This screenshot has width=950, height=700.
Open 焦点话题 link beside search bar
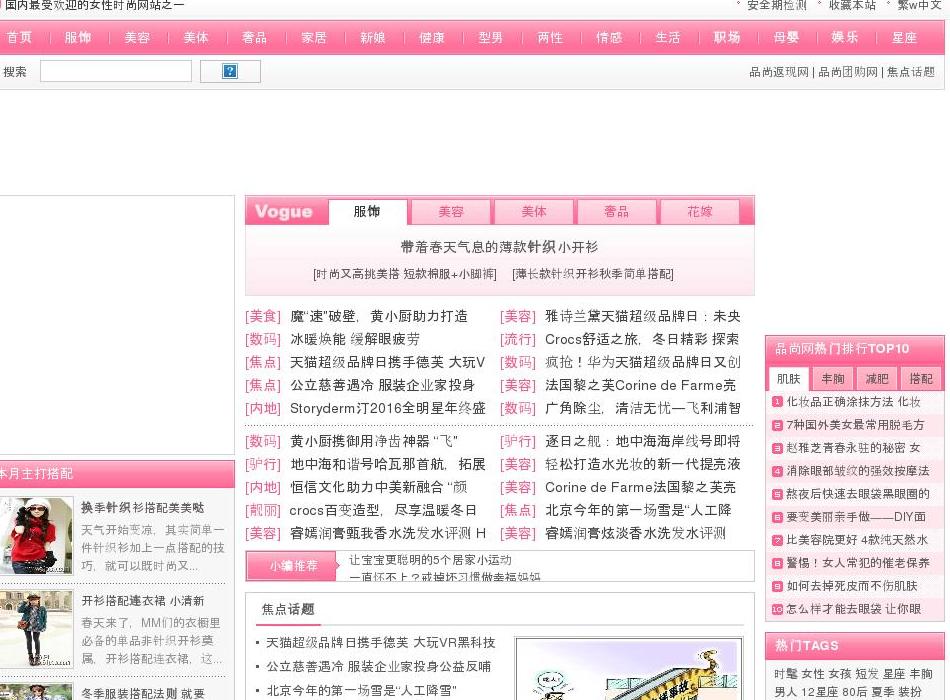(911, 72)
